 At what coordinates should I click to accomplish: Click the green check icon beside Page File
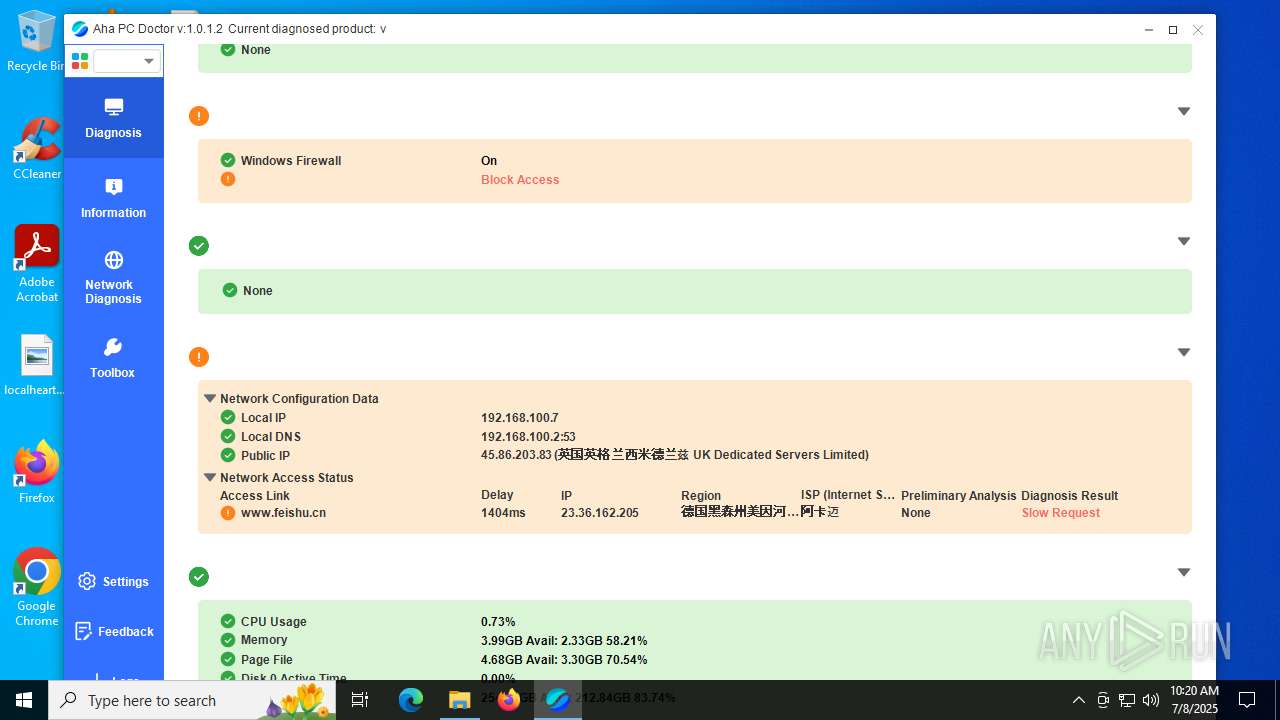pyautogui.click(x=228, y=660)
